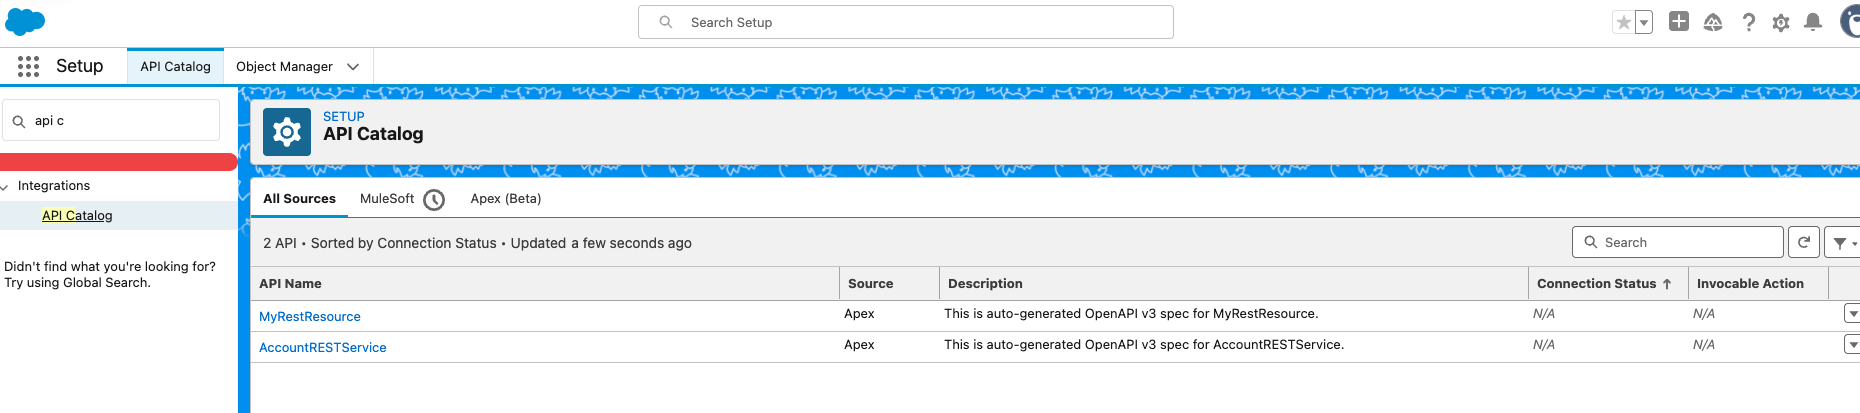Open the favorites list dropdown arrow
This screenshot has width=1860, height=413.
pyautogui.click(x=1644, y=22)
